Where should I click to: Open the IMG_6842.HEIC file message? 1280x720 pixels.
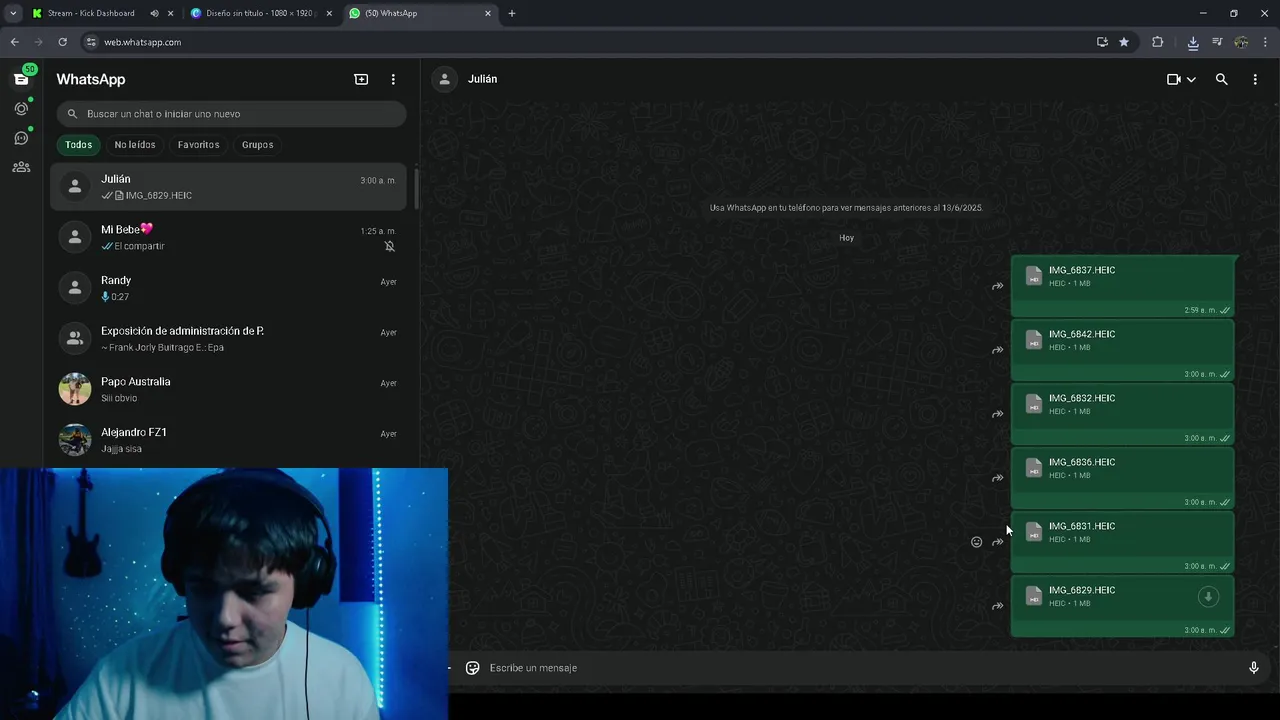(1123, 350)
